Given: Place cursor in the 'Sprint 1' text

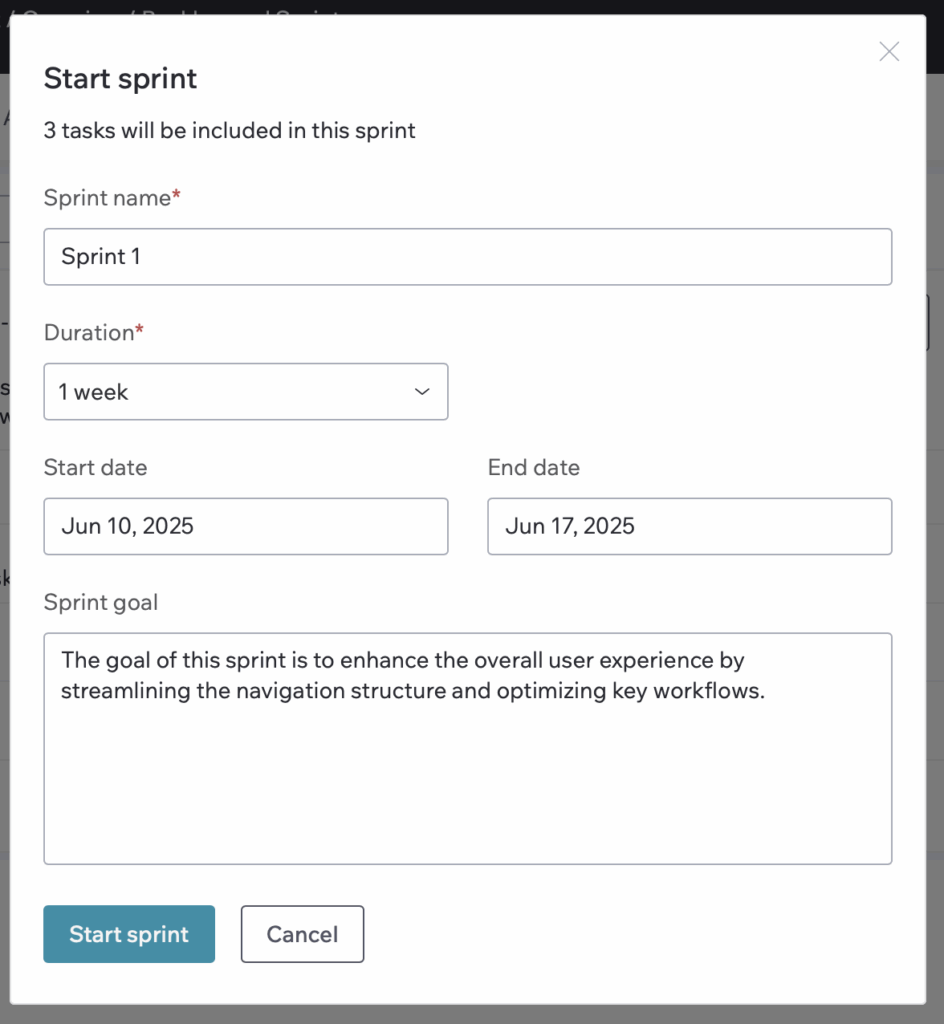Looking at the screenshot, I should [101, 257].
